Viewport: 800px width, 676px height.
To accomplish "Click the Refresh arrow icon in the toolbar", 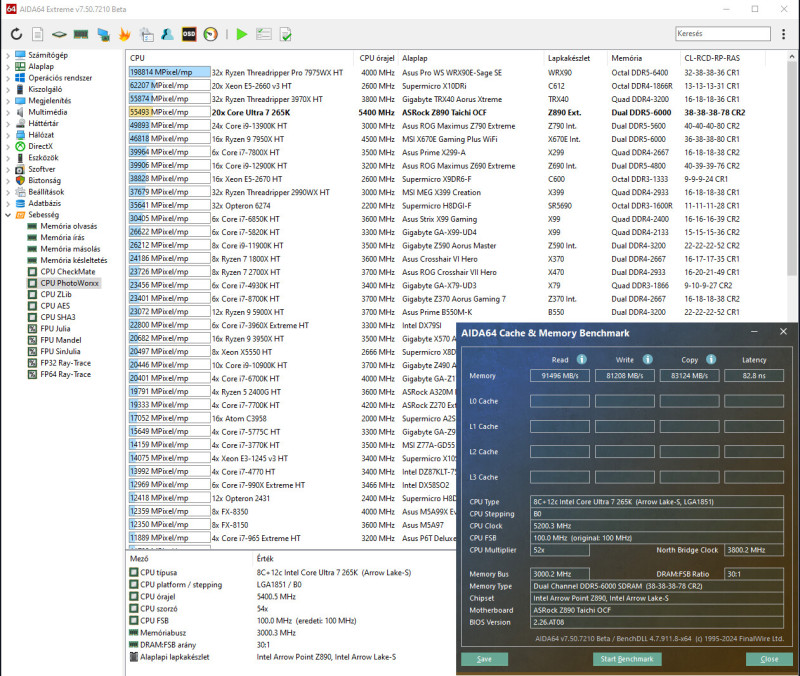I will (17, 34).
